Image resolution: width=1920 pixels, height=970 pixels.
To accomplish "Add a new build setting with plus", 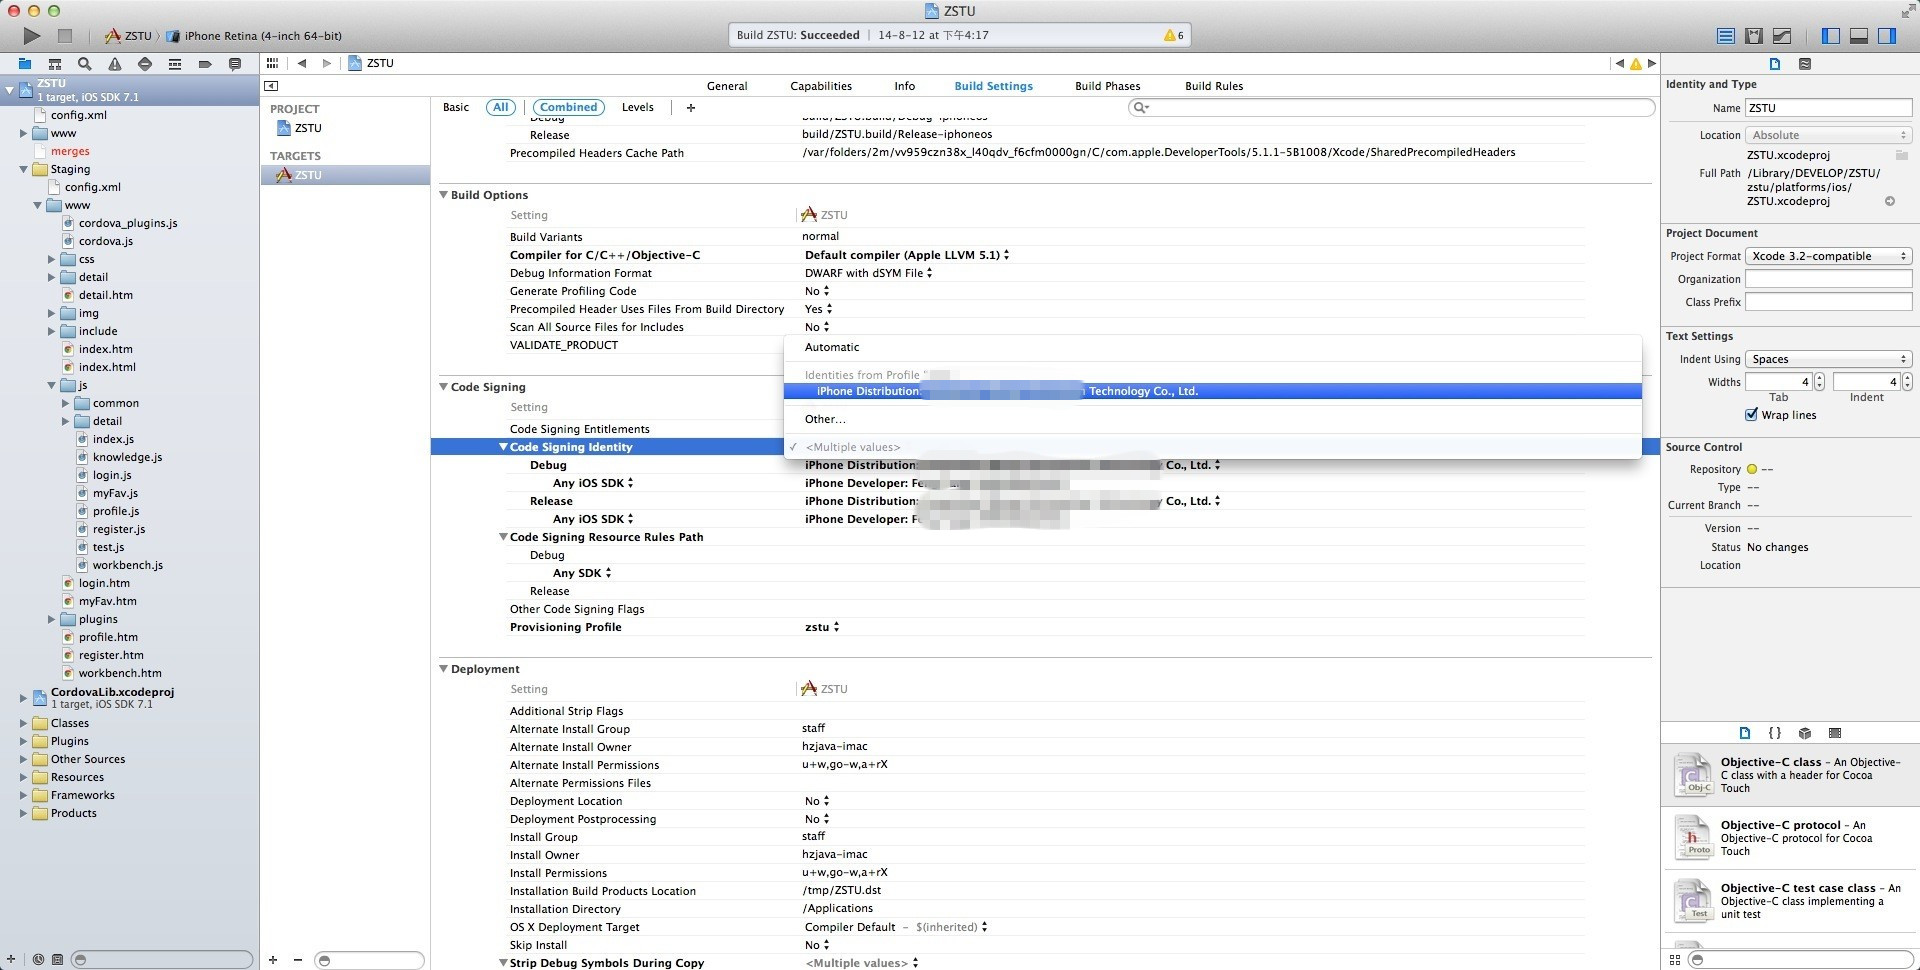I will 690,108.
